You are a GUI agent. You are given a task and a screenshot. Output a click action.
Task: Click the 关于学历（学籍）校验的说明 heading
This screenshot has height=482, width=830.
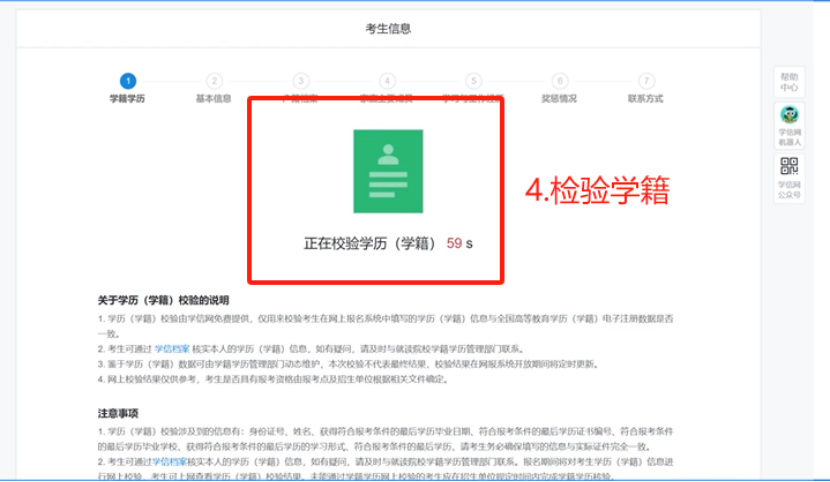tap(163, 301)
